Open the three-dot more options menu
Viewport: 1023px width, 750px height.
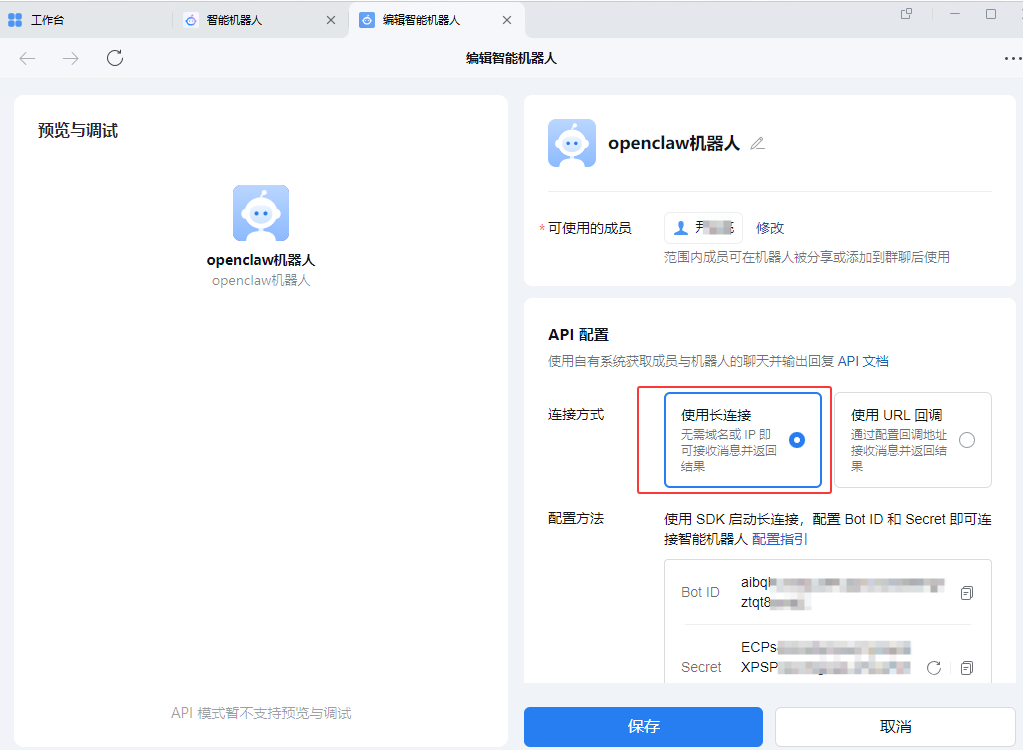1013,59
